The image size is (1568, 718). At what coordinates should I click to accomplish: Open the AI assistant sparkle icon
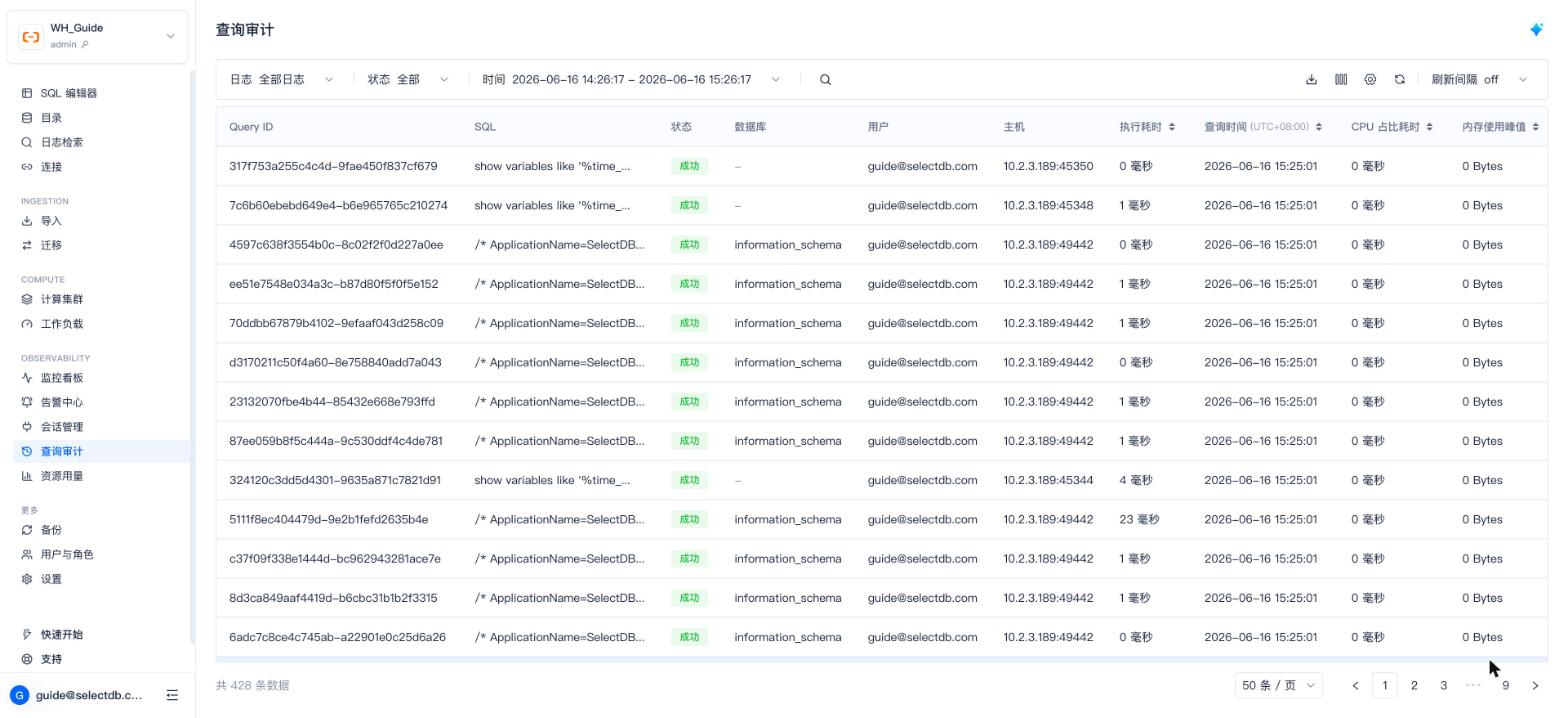(1536, 30)
